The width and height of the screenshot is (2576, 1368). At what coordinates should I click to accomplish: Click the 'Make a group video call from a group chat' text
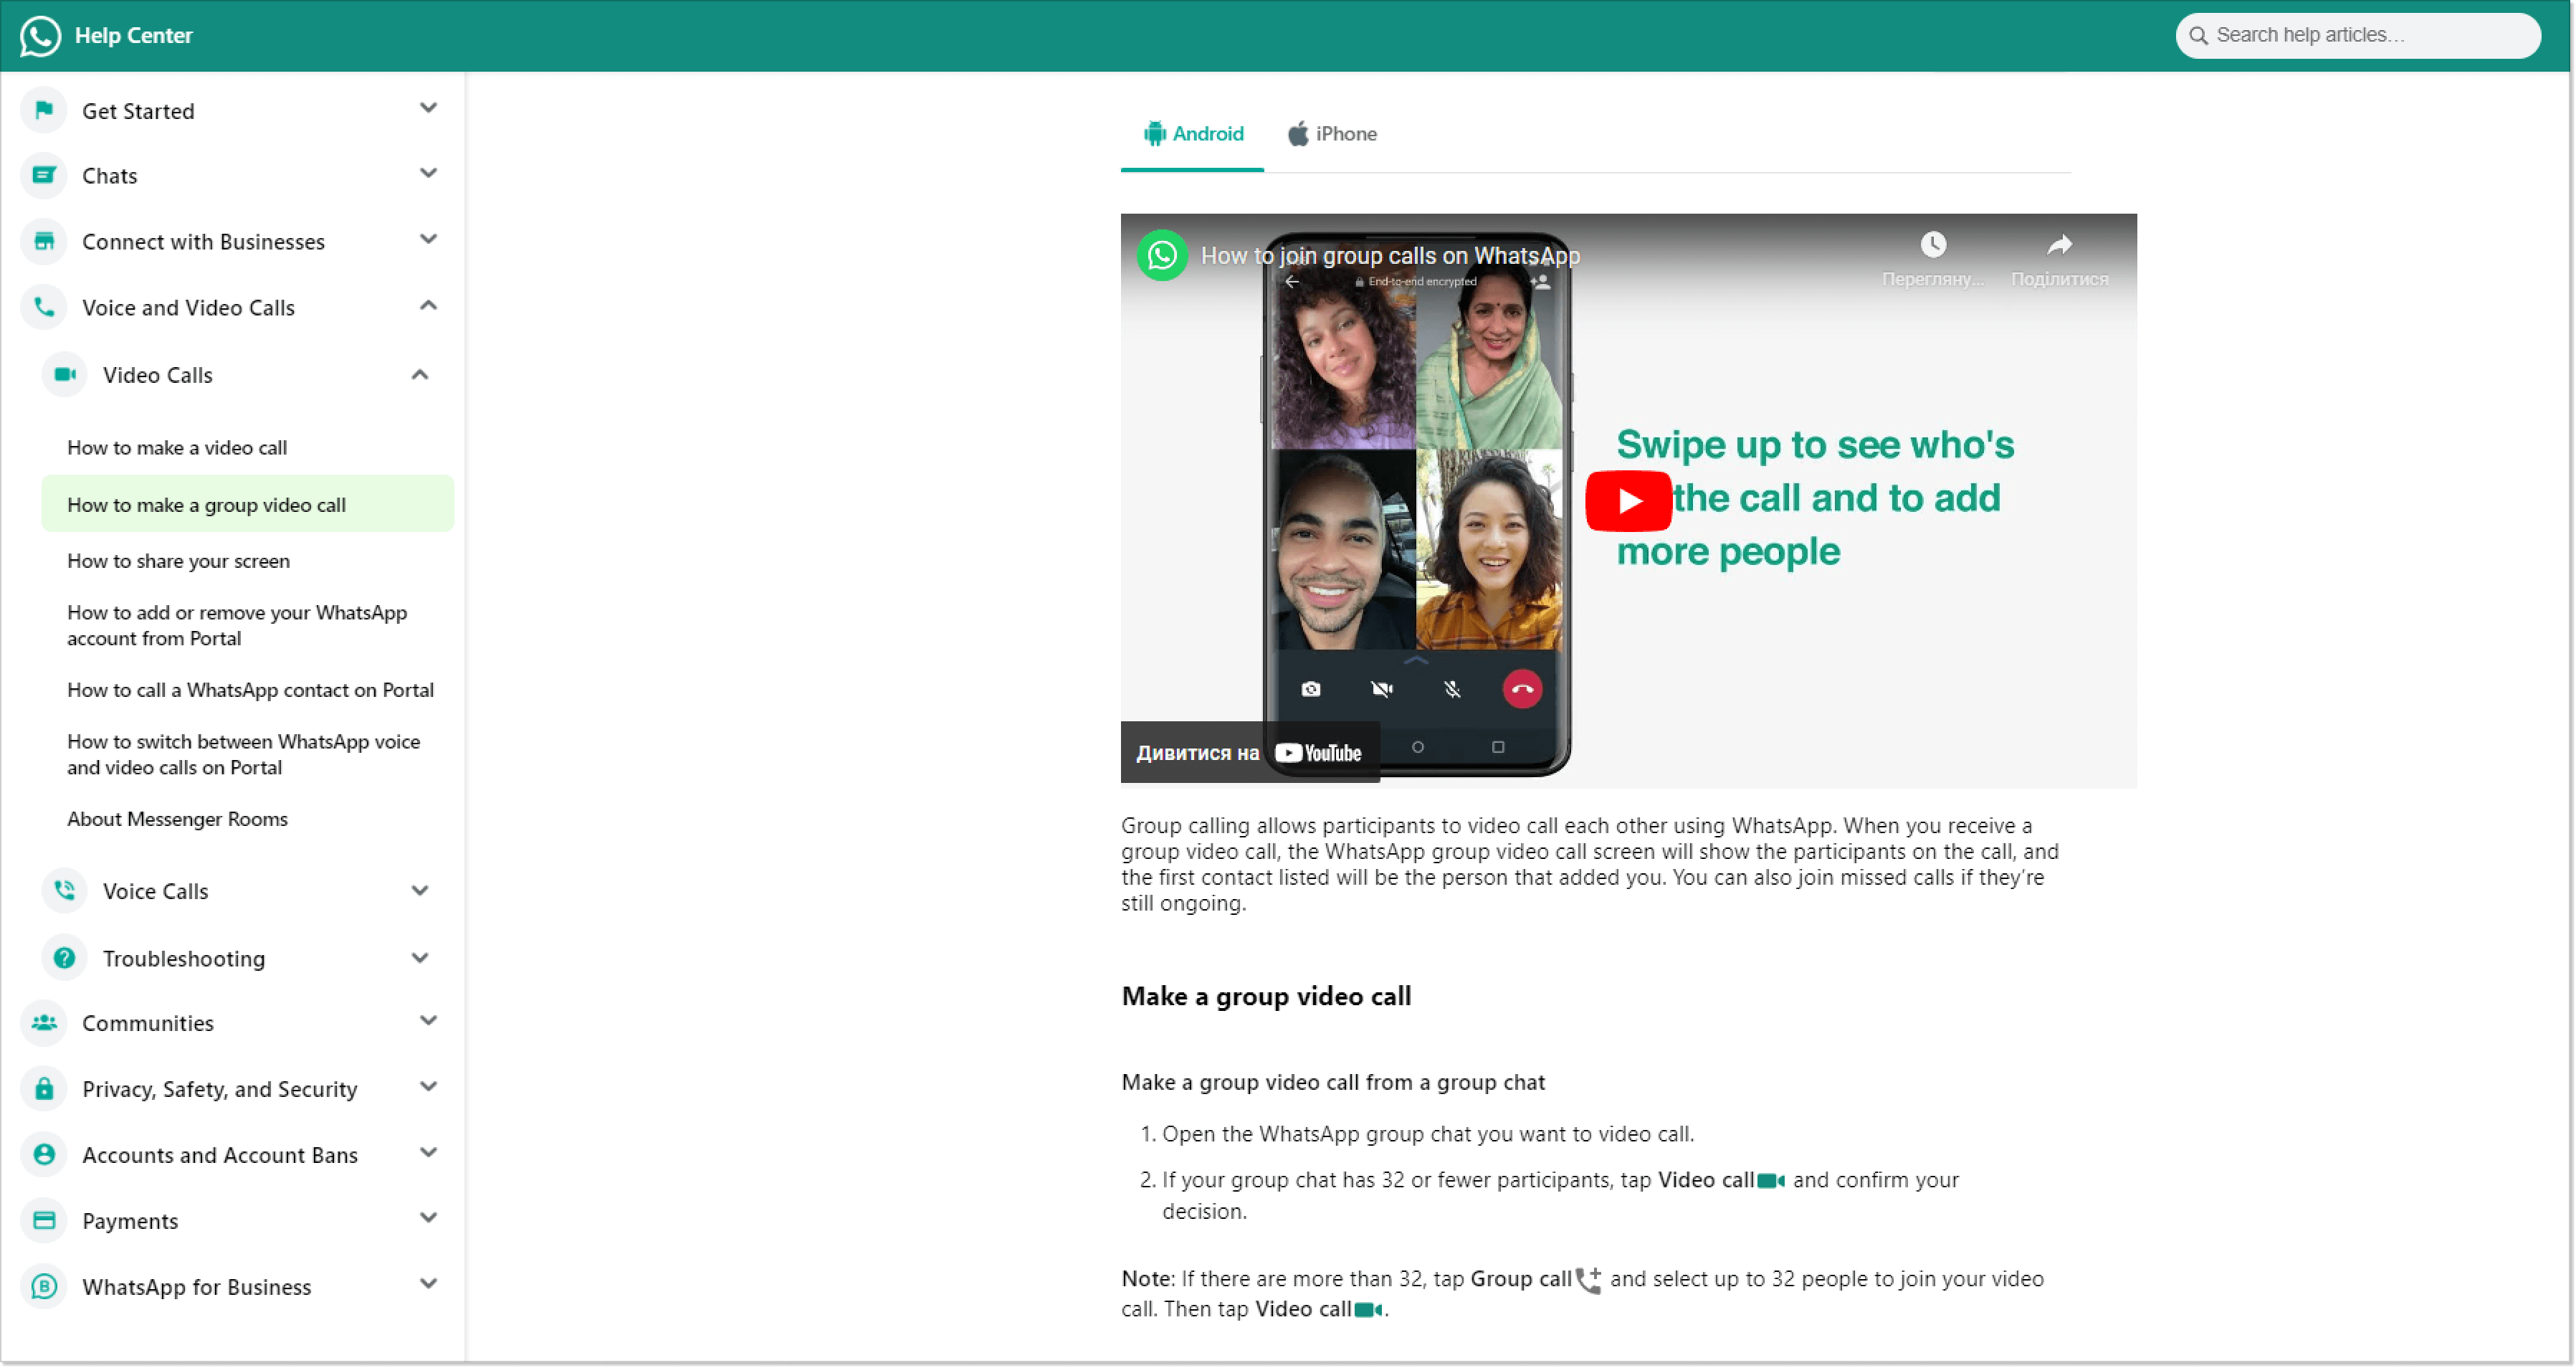coord(1333,1083)
